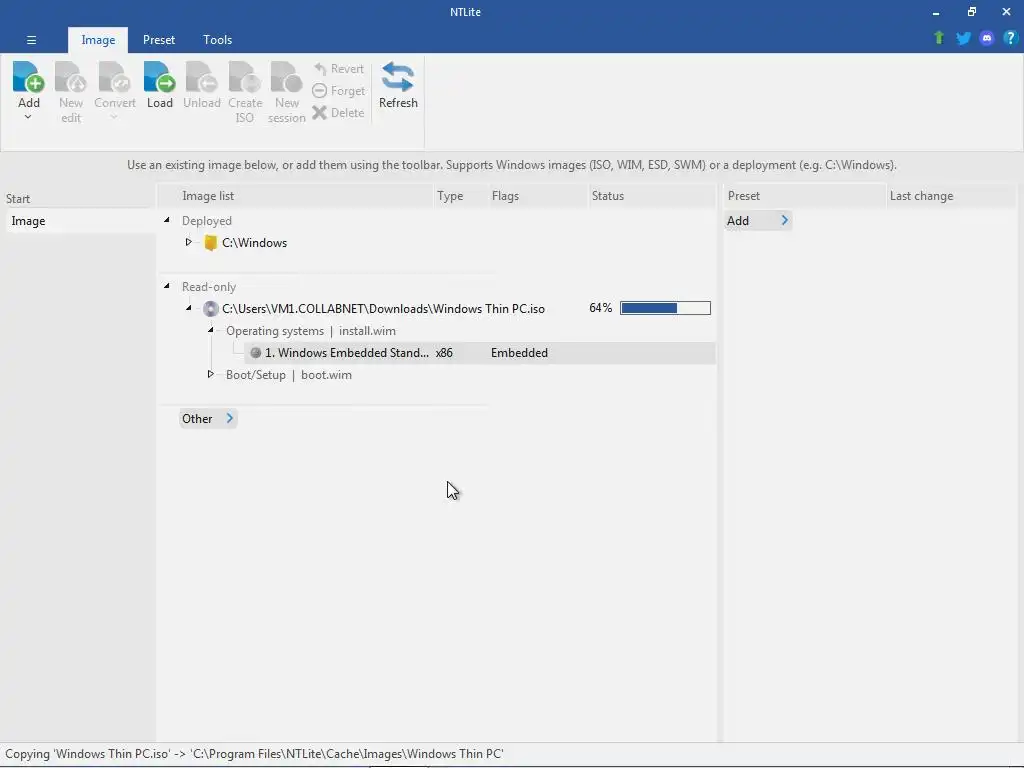1024x768 pixels.
Task: Minimize the NTLite window
Action: (x=936, y=12)
